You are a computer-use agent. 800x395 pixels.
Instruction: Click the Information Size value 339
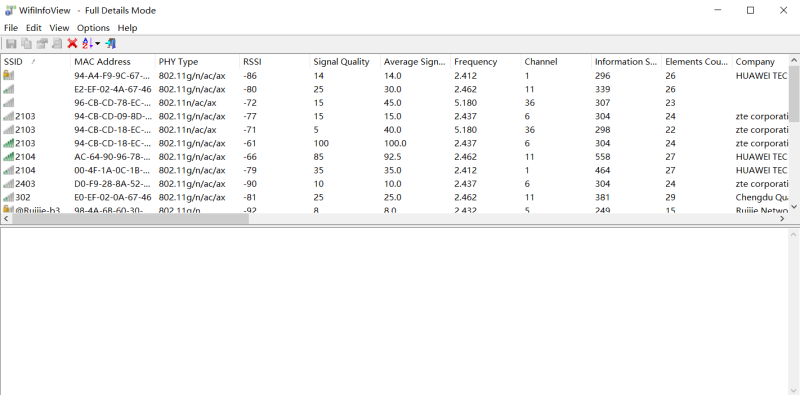pos(603,89)
